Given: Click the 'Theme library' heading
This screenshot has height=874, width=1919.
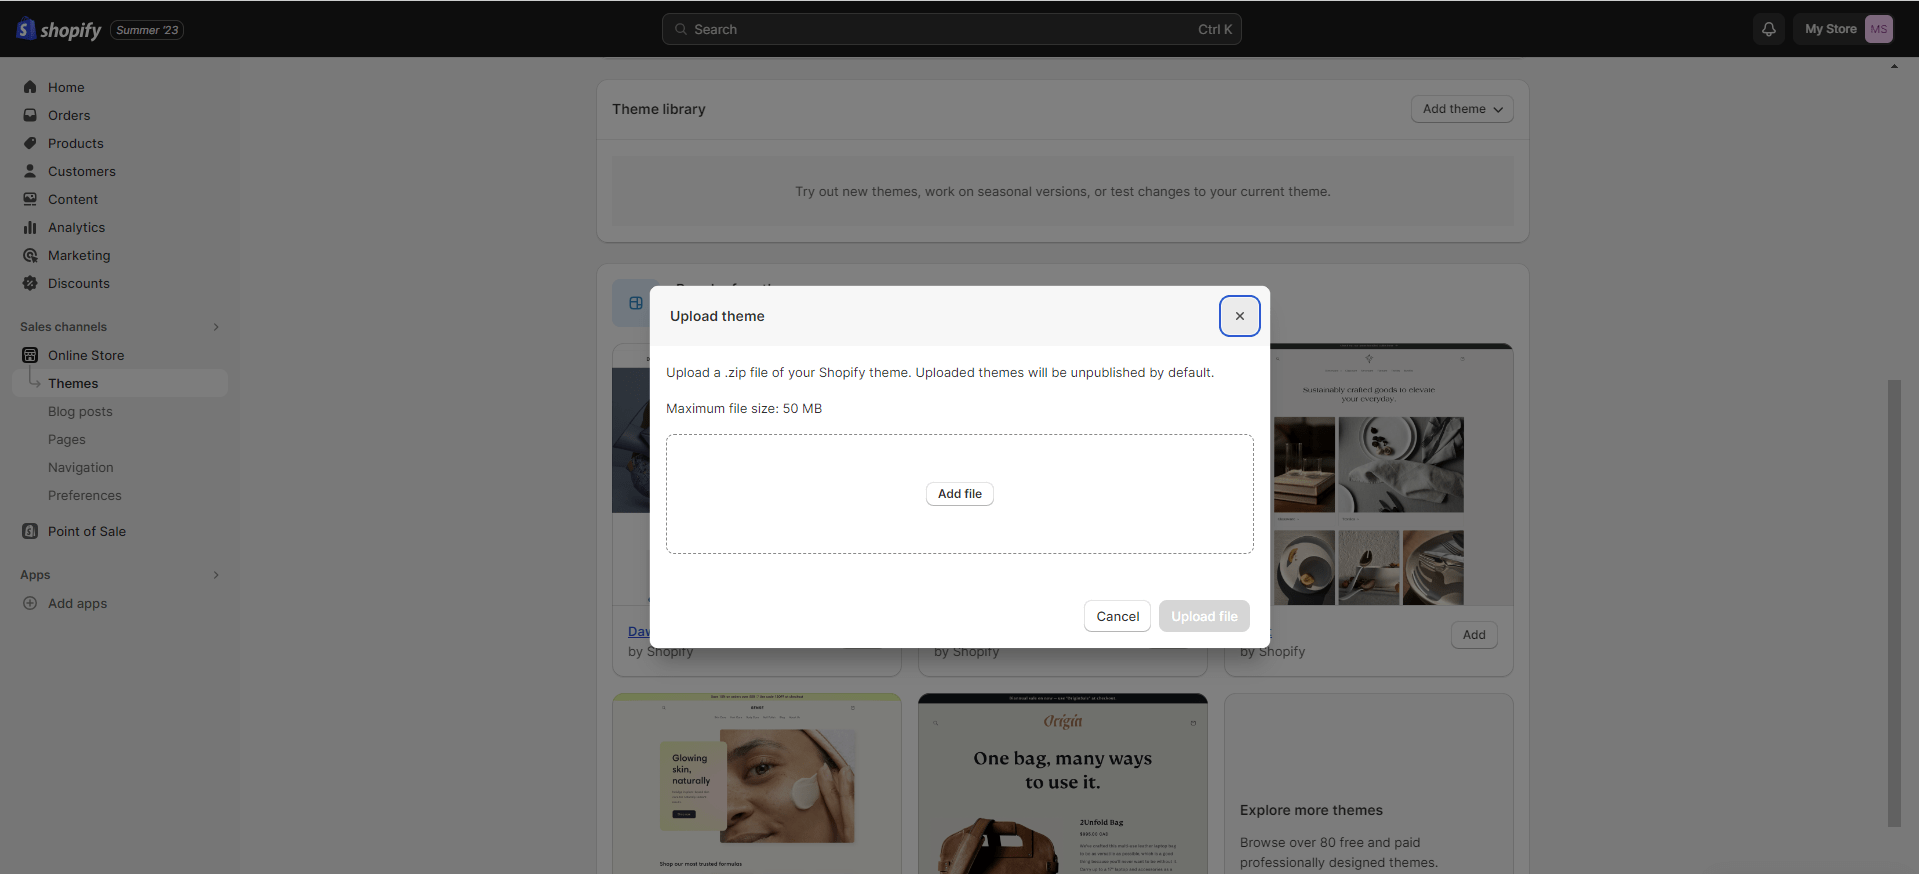Looking at the screenshot, I should [659, 109].
